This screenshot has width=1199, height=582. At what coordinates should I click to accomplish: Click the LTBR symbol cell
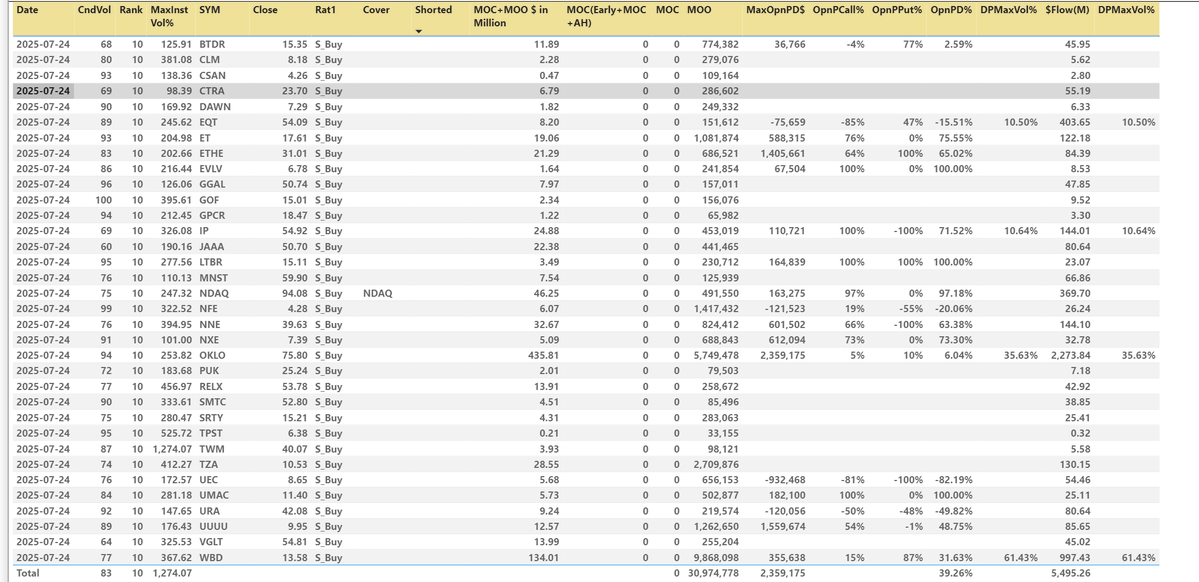tap(212, 262)
